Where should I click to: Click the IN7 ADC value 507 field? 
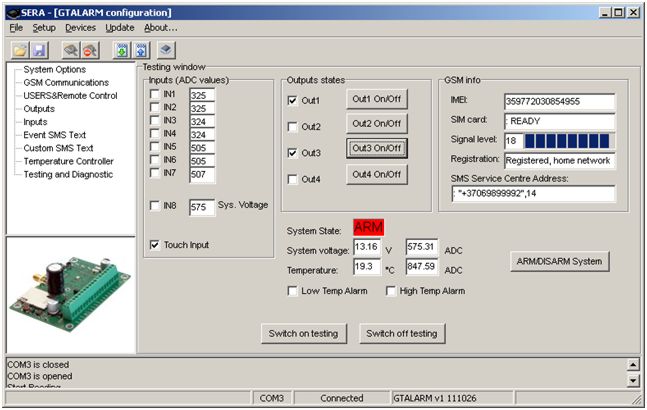(202, 174)
